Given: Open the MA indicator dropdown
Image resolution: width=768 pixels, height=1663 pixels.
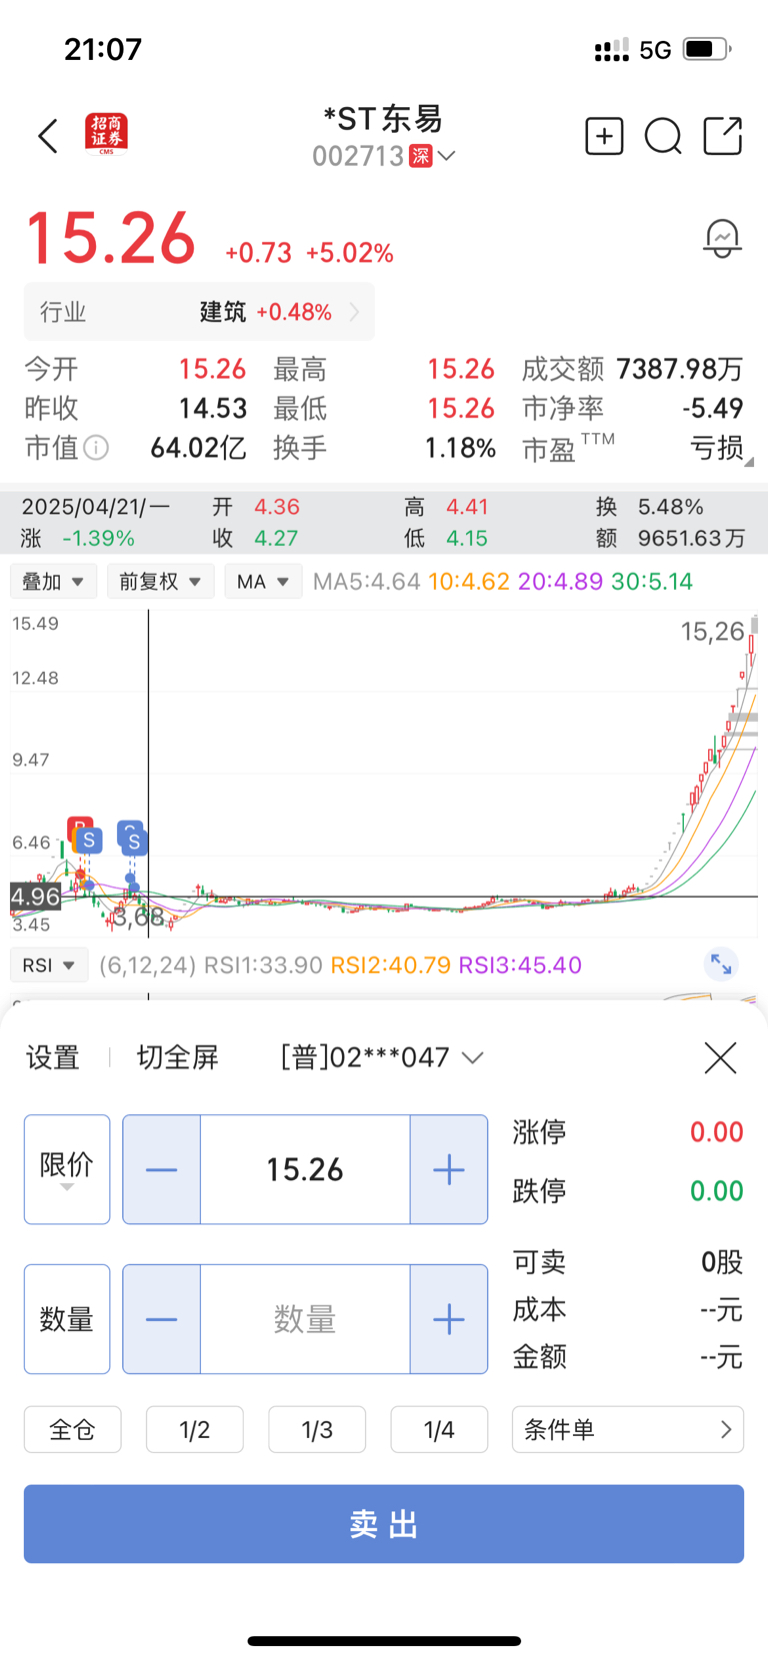Looking at the screenshot, I should (263, 581).
